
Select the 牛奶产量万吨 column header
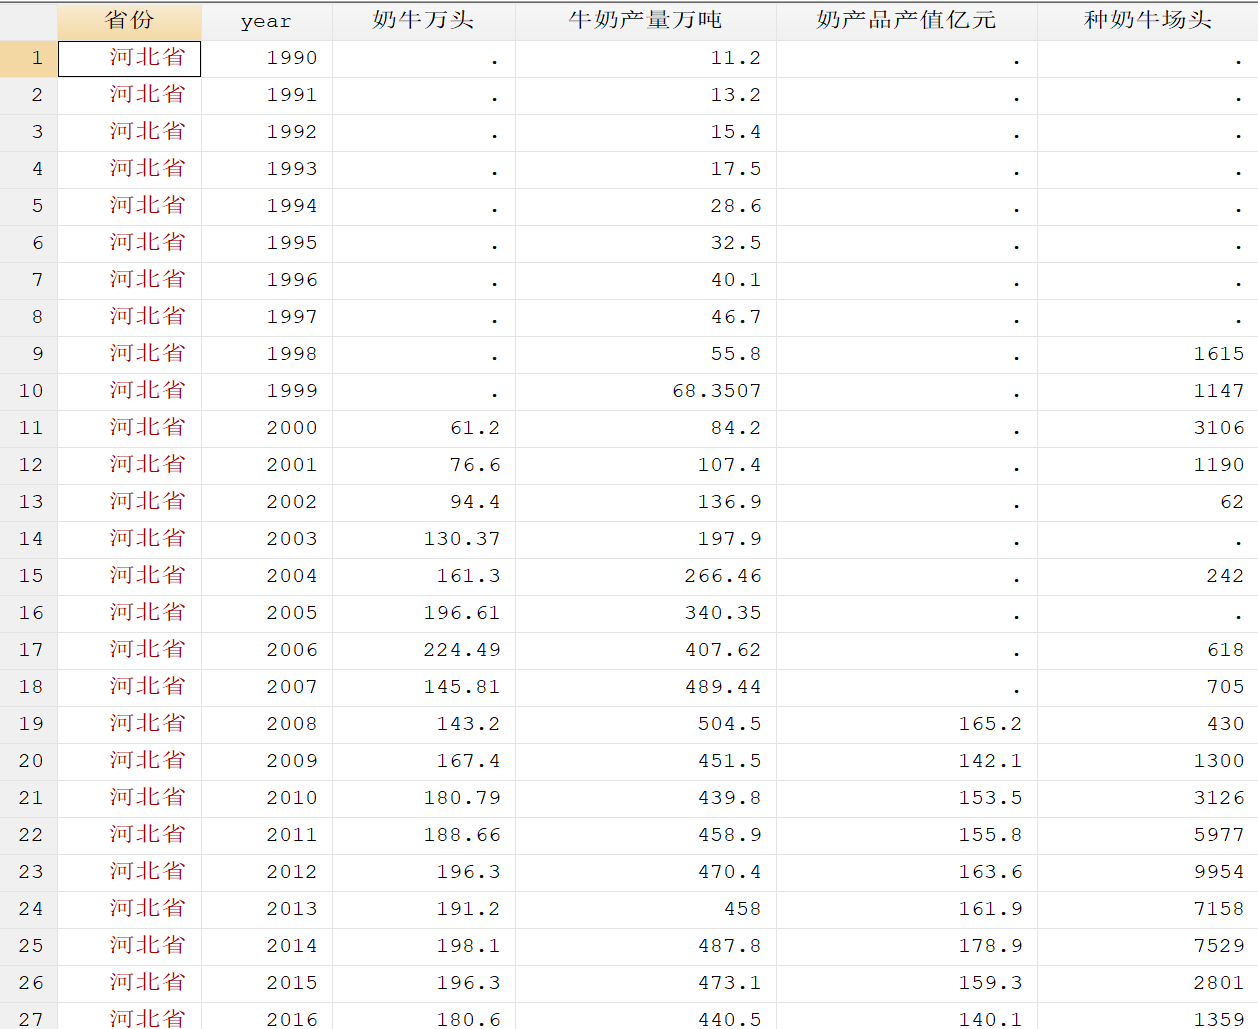coord(646,21)
